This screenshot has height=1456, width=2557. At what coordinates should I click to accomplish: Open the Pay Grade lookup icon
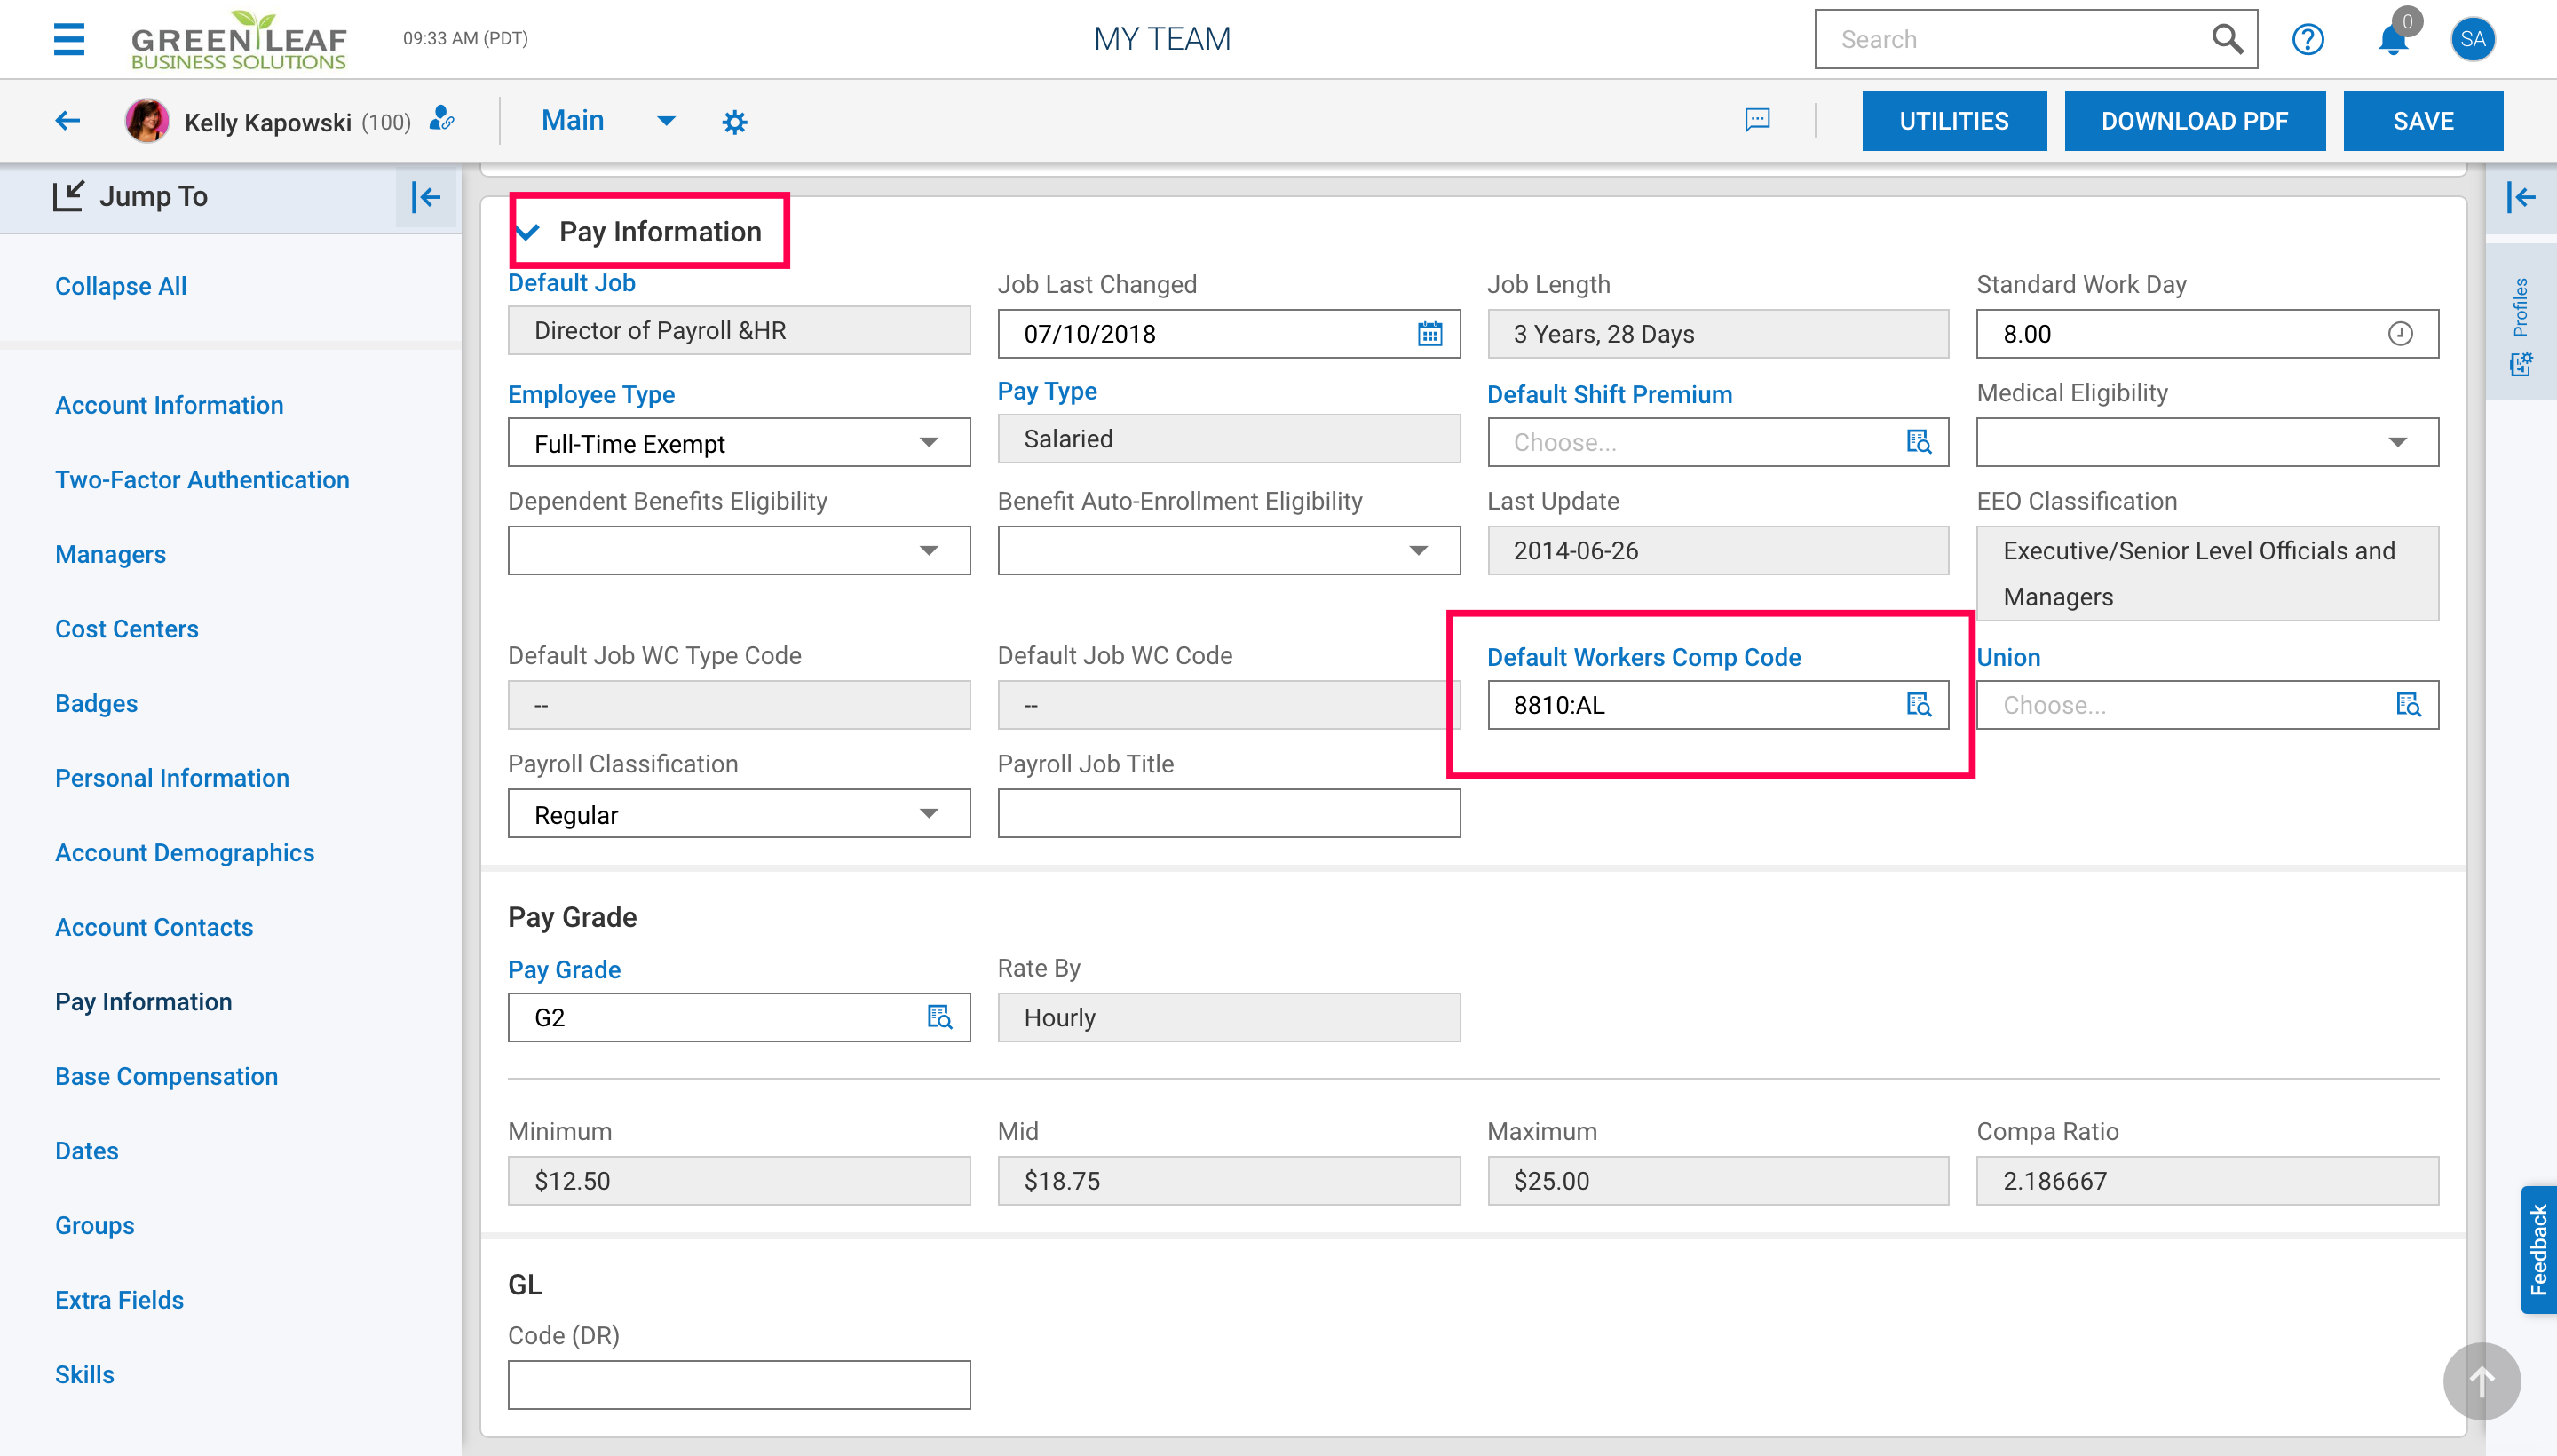pos(939,1017)
